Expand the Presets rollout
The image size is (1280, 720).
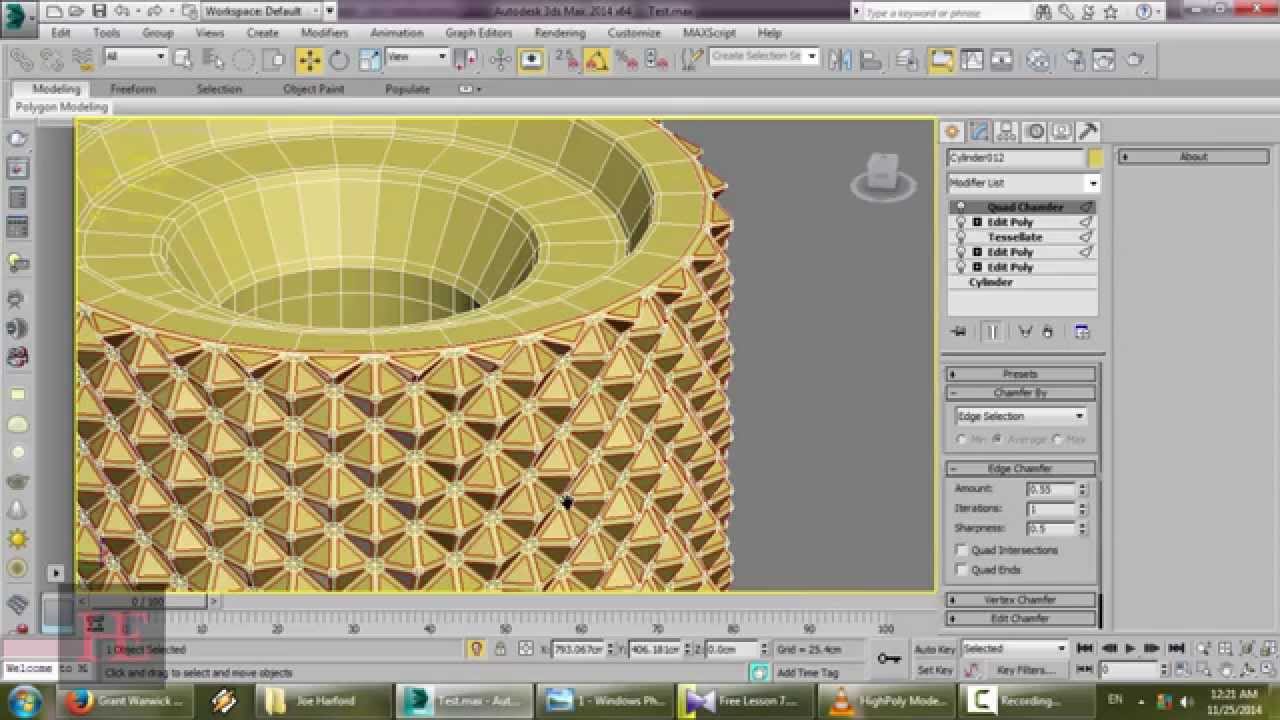[x=1020, y=374]
